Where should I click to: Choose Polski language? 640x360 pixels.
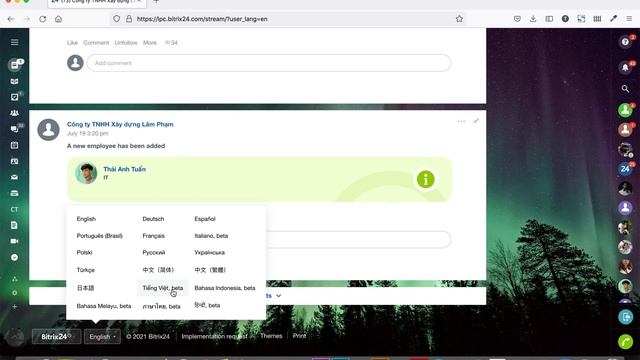click(x=84, y=252)
